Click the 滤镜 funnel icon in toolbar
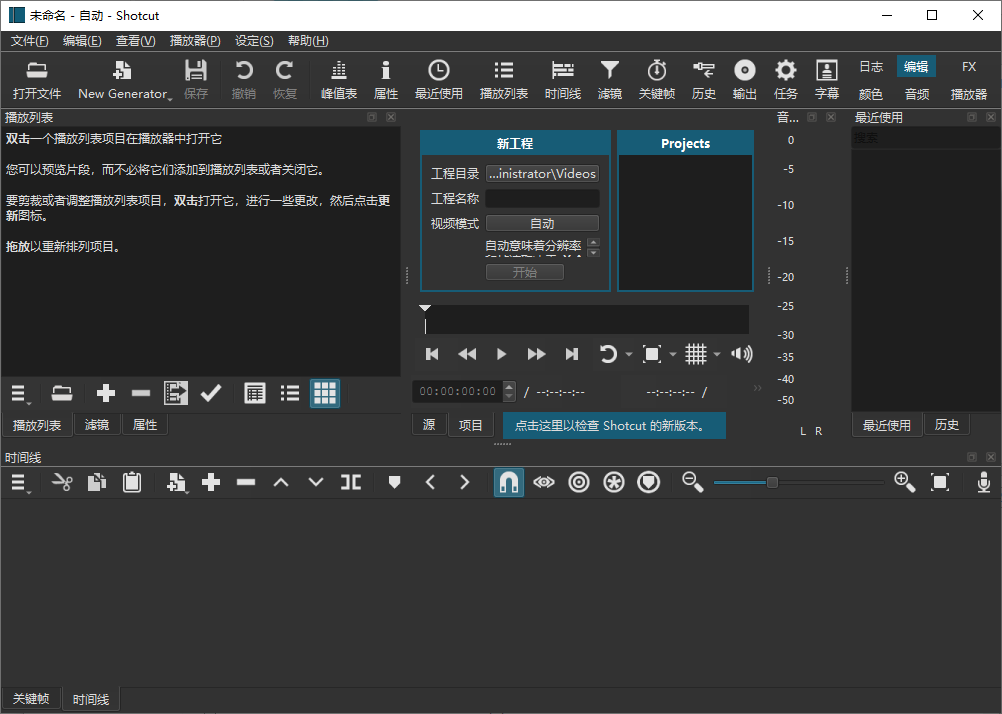Screen dimensions: 1002x714 [x=609, y=80]
